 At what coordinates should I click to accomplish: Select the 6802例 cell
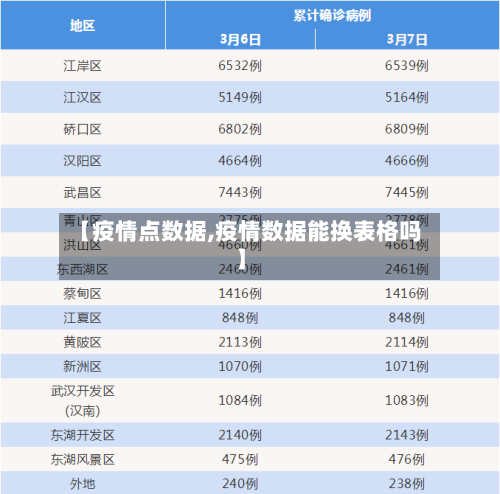click(240, 129)
